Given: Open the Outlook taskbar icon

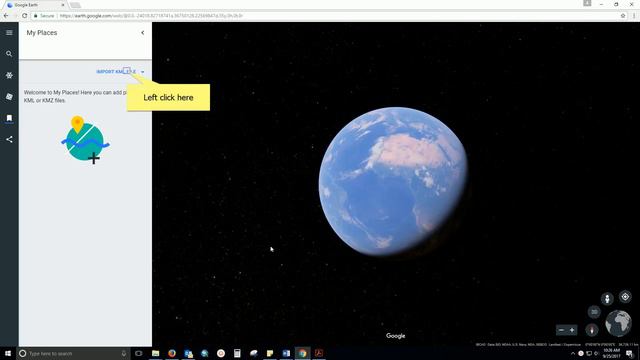Looking at the screenshot, I should [x=188, y=353].
